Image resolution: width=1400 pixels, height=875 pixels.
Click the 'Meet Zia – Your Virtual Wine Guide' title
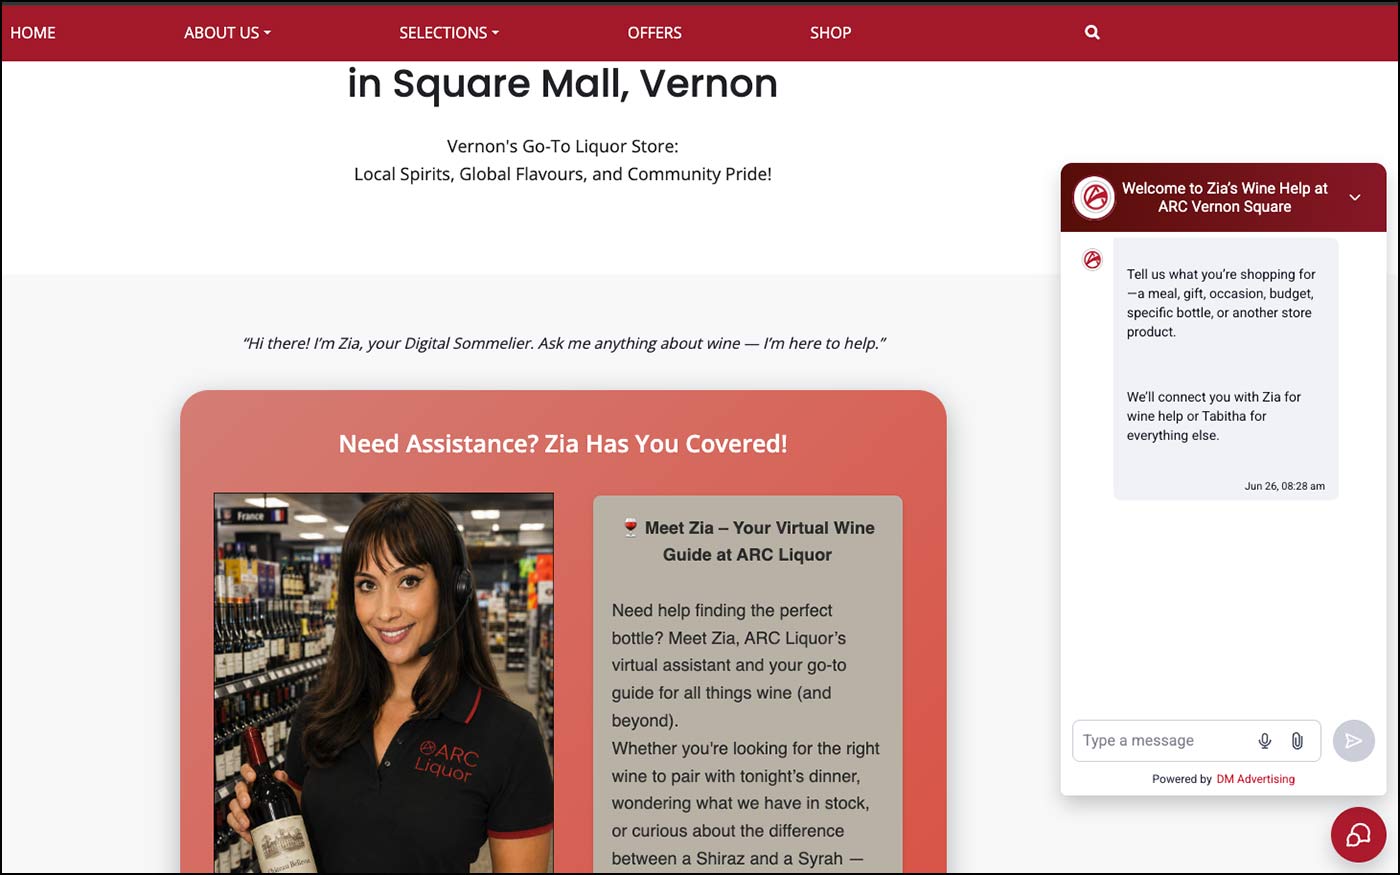(x=748, y=541)
